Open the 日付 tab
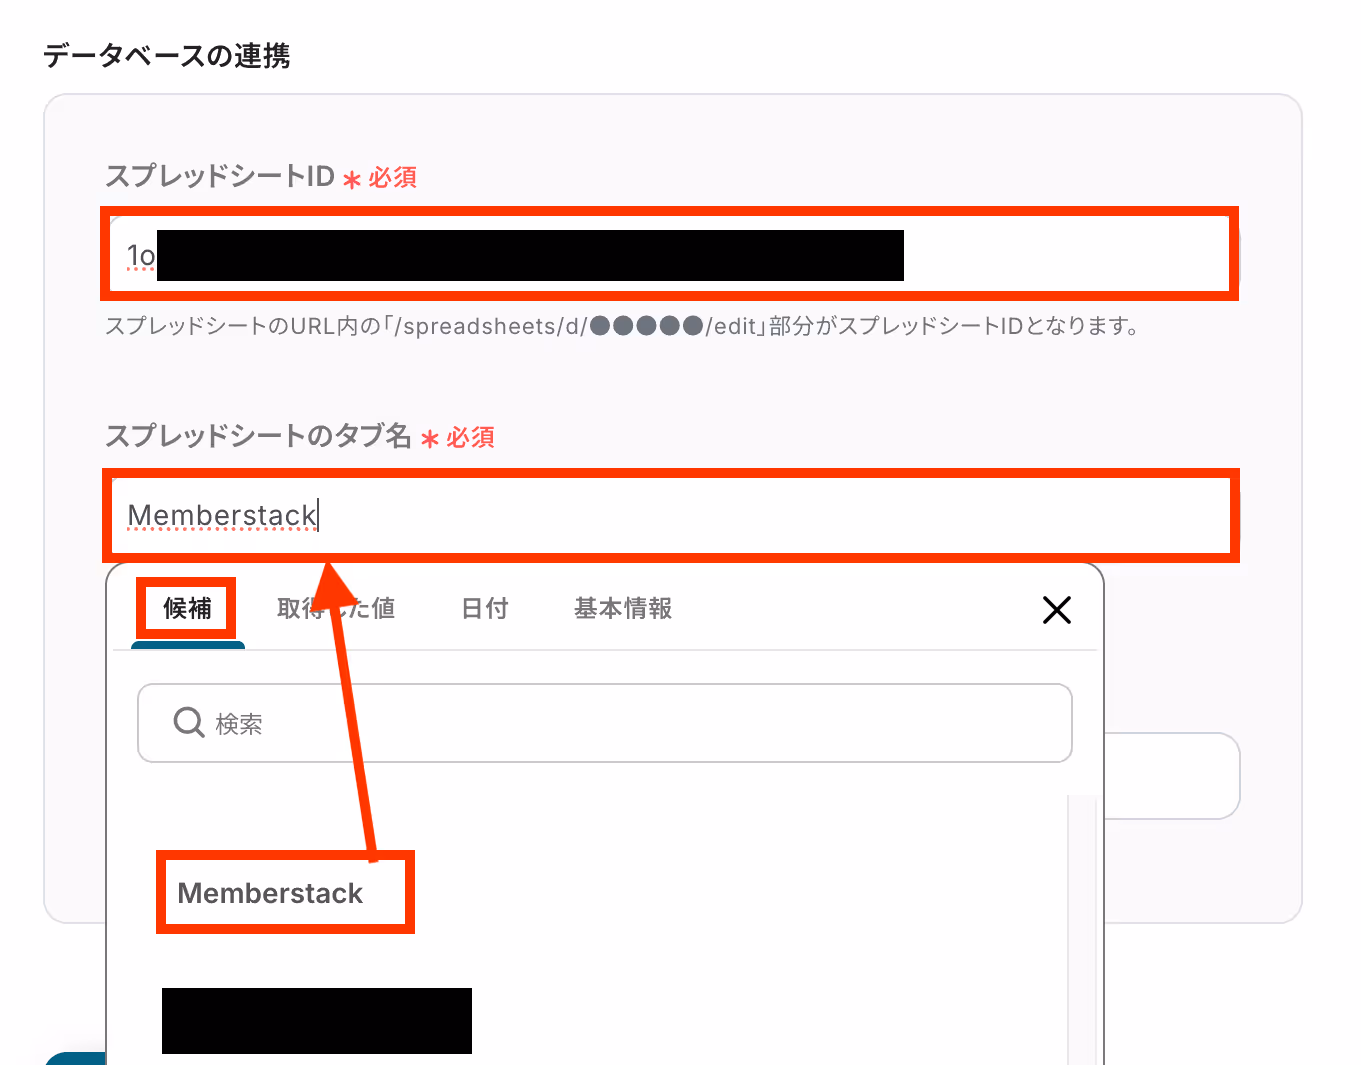This screenshot has height=1065, width=1361. 485,608
